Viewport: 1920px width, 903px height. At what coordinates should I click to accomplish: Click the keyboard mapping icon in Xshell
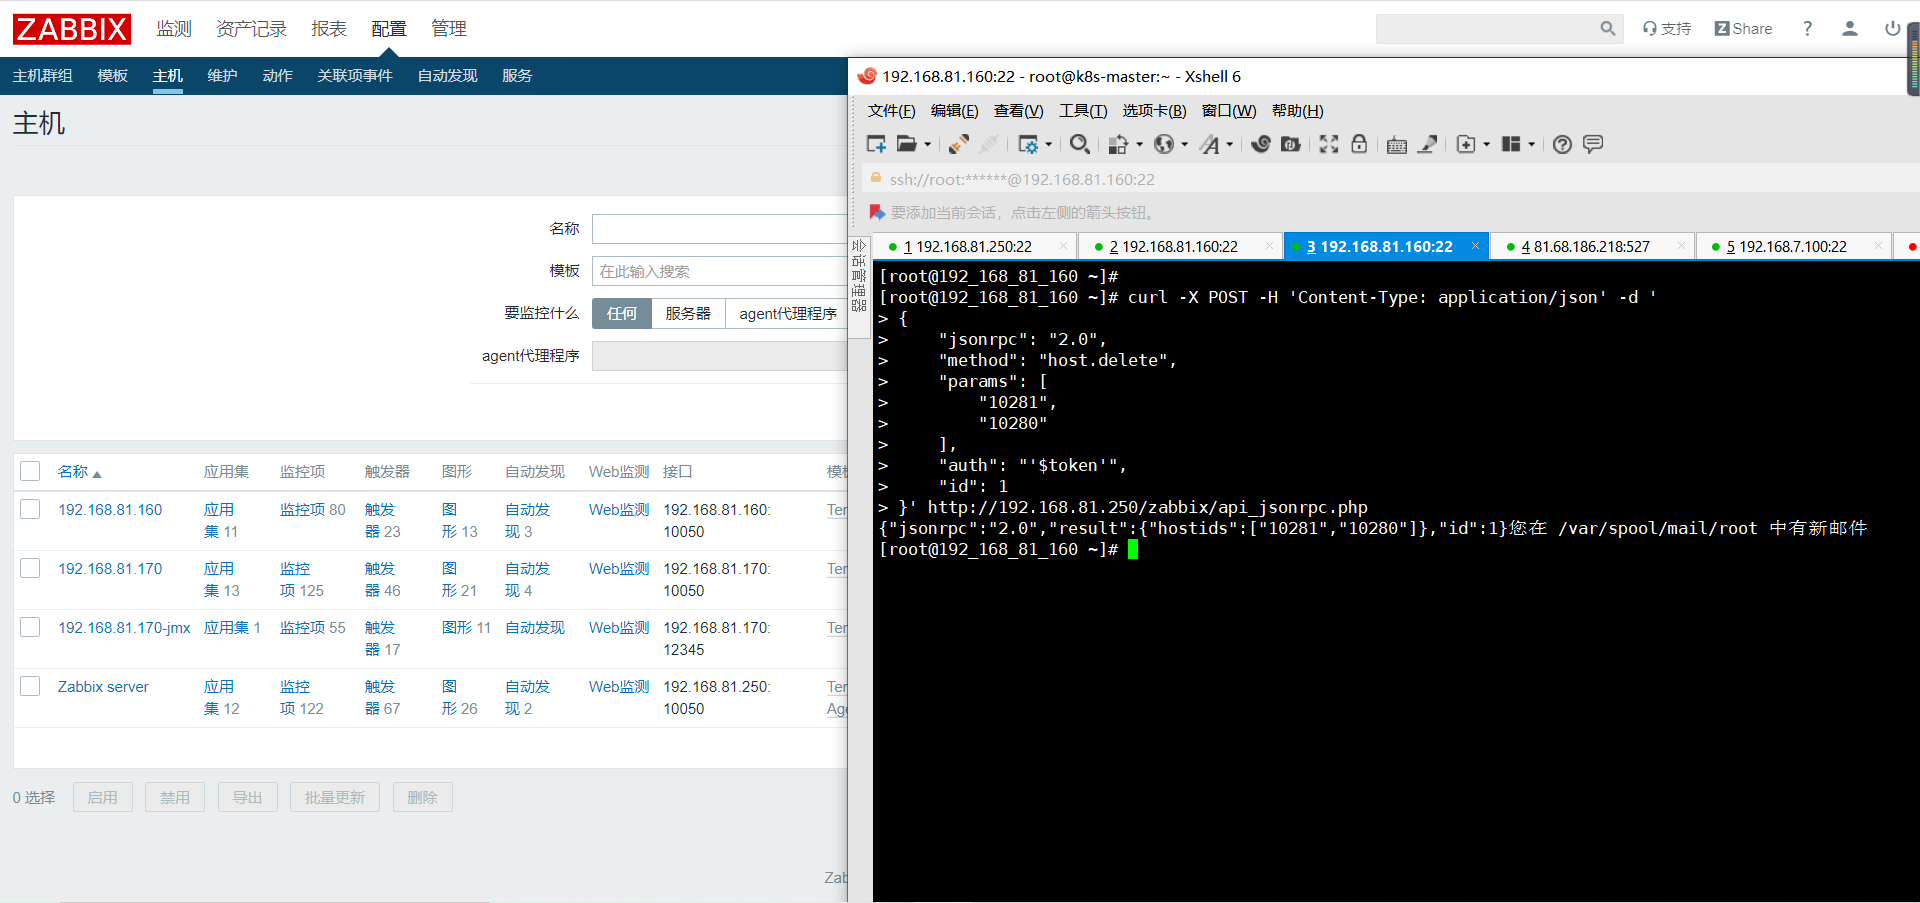(x=1397, y=144)
